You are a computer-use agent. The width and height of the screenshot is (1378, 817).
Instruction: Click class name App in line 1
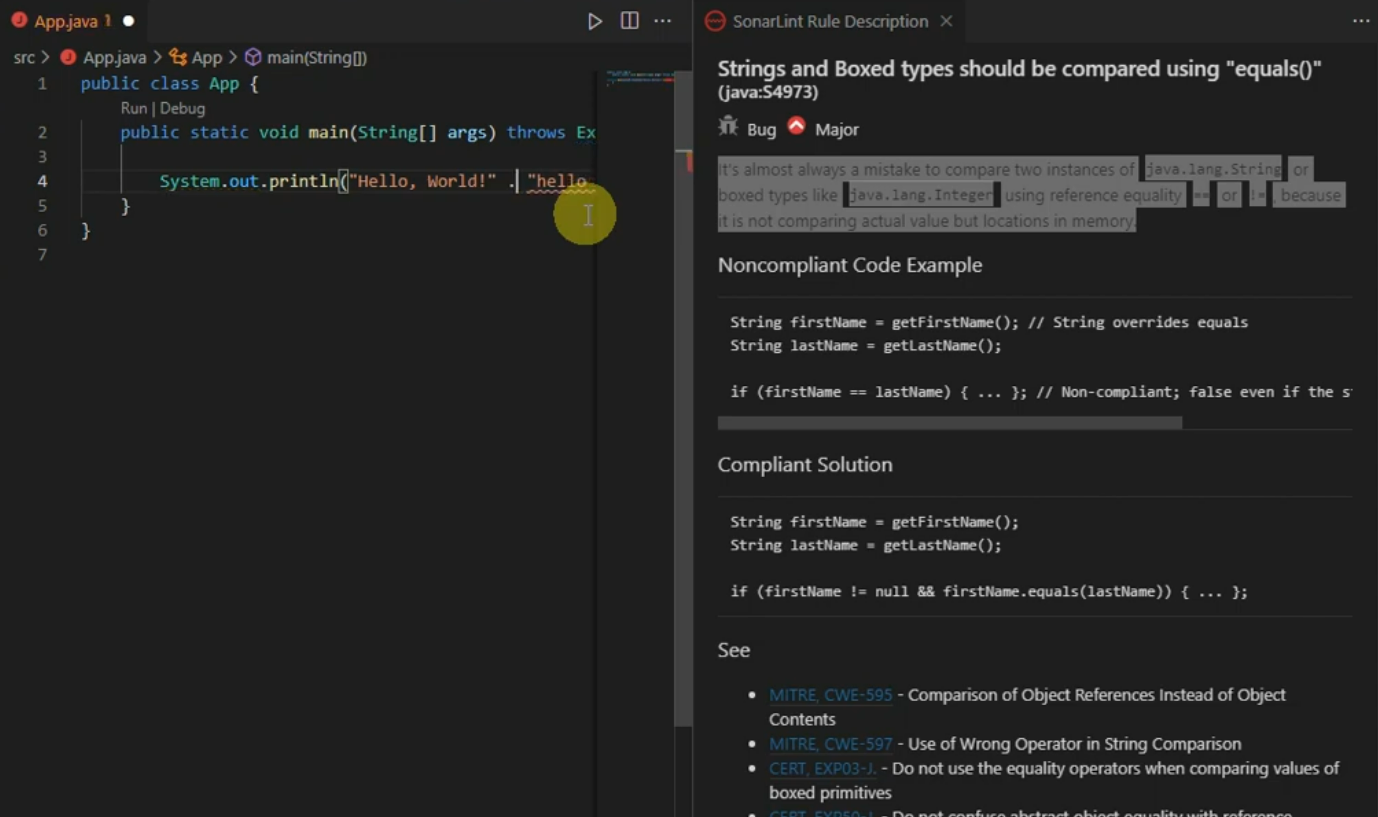coord(224,84)
